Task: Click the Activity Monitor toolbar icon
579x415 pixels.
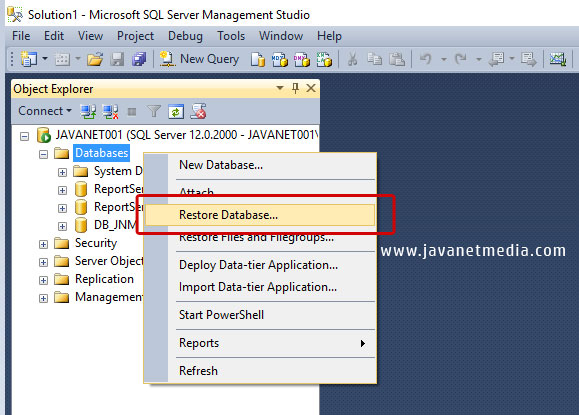Action: (558, 59)
